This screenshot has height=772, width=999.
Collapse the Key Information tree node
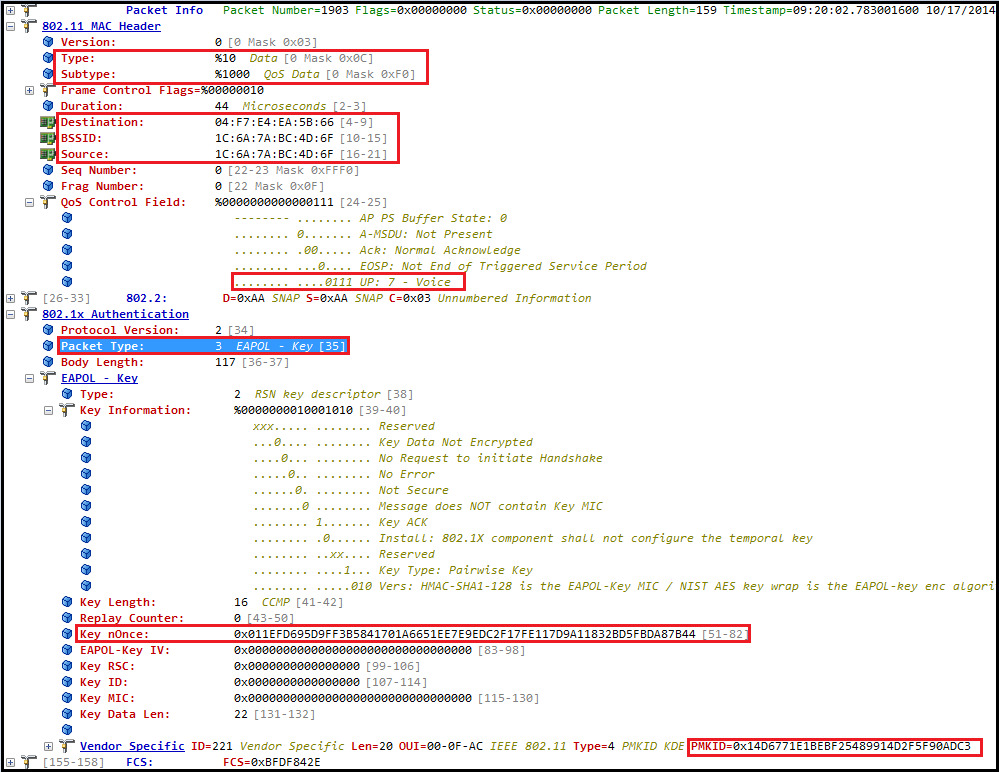coord(48,410)
